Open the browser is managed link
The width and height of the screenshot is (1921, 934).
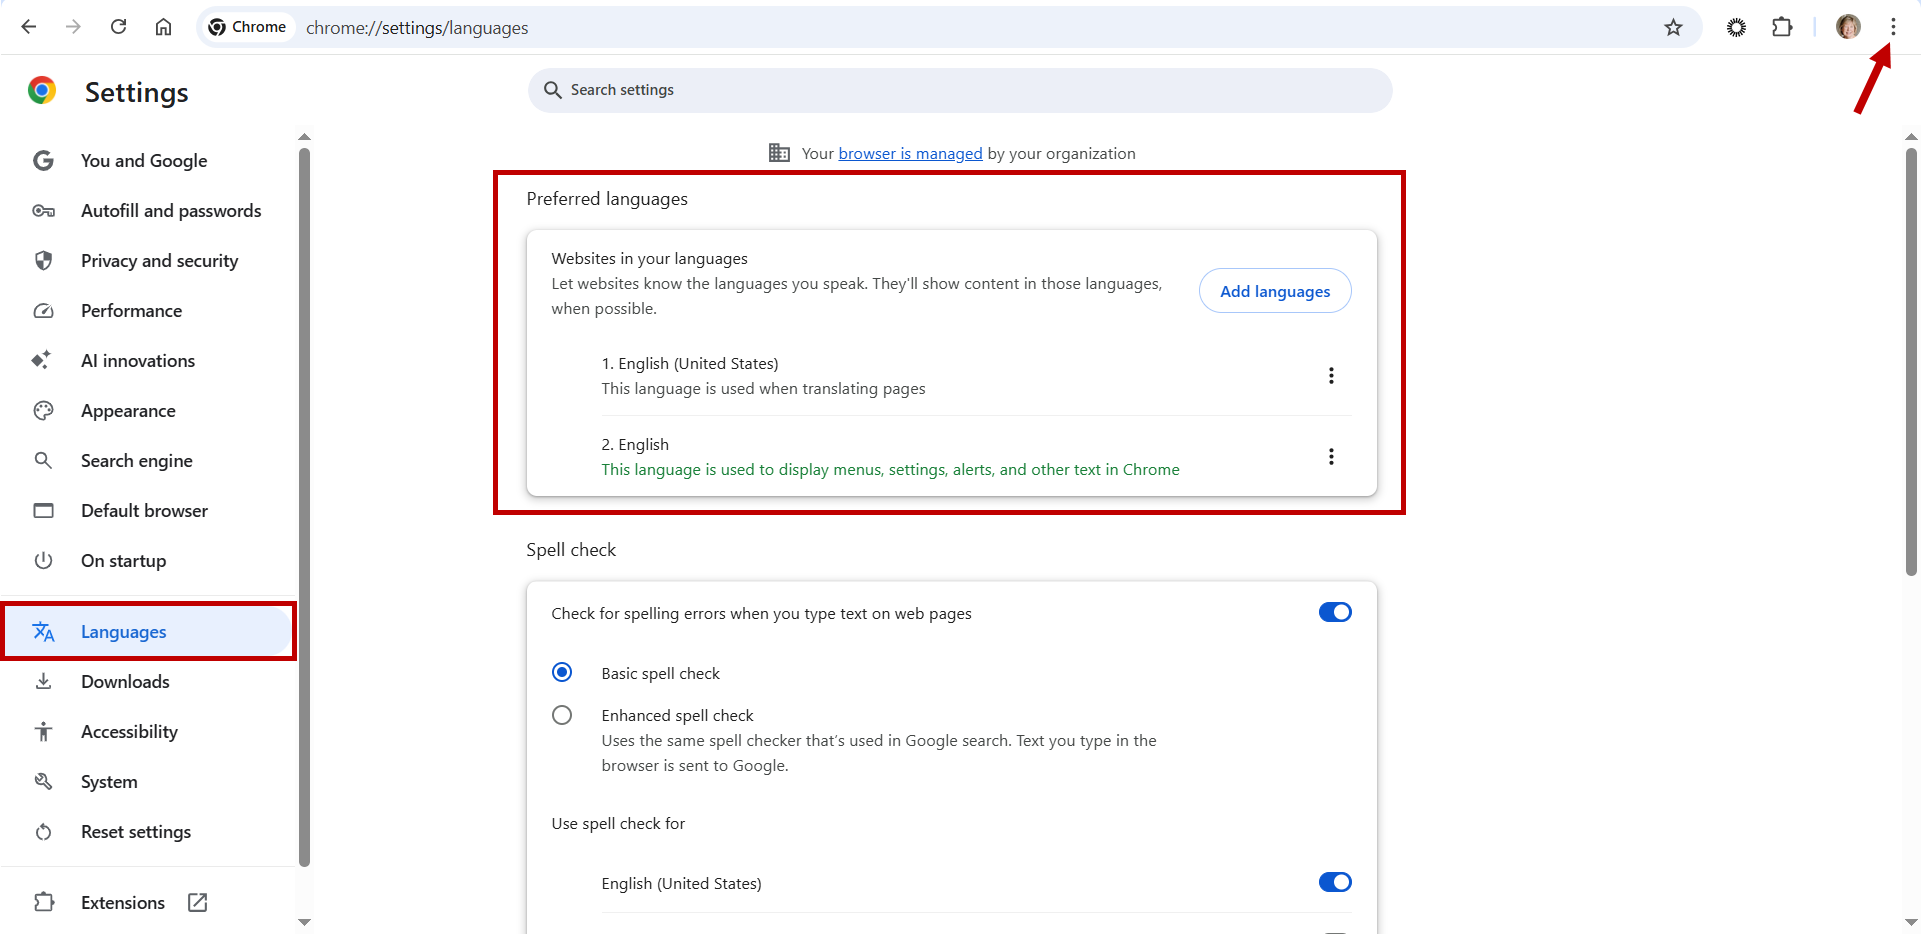click(910, 153)
